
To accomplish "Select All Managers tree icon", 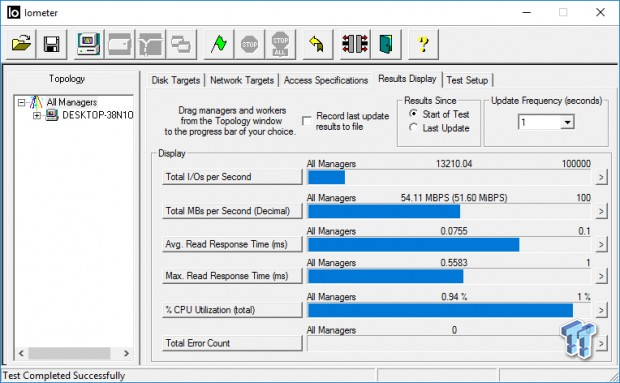I will [x=36, y=102].
